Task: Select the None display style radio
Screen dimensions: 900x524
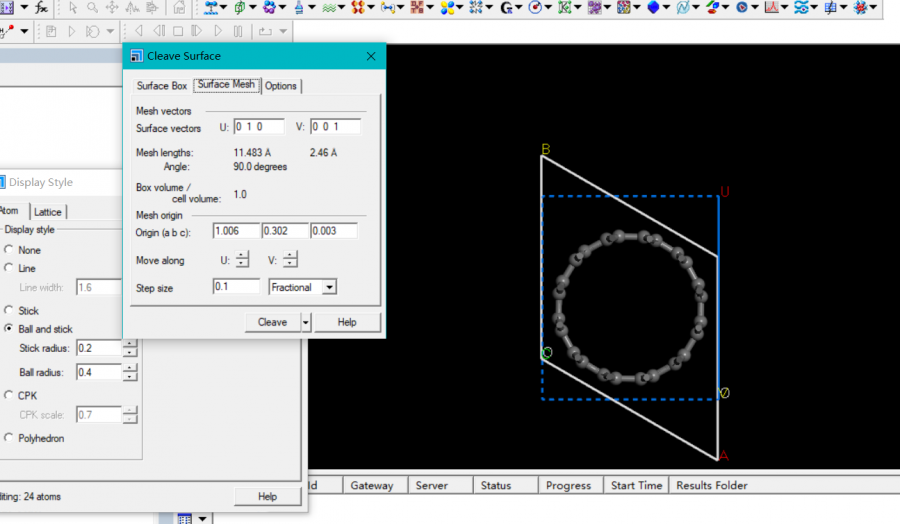Action: coord(9,250)
